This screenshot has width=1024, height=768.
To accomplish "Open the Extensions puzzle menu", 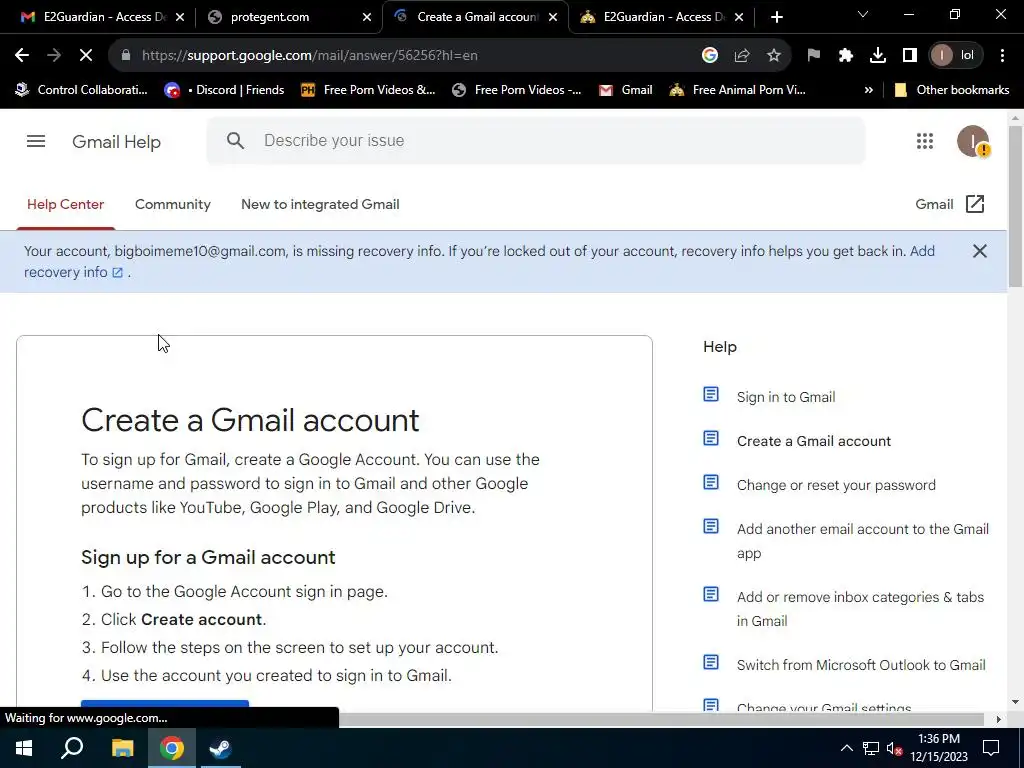I will click(x=846, y=56).
